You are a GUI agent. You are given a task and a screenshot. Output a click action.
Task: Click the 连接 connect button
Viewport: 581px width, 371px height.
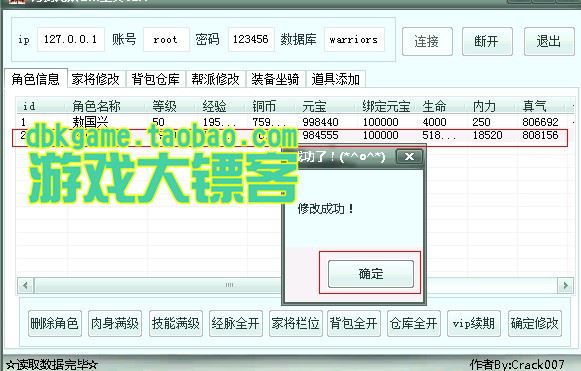[427, 41]
